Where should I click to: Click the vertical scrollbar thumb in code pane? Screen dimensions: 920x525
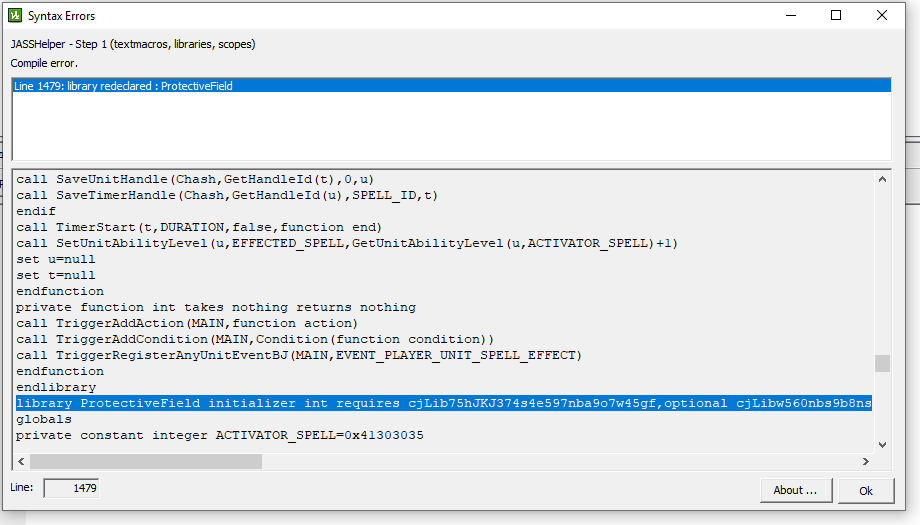pyautogui.click(x=882, y=363)
